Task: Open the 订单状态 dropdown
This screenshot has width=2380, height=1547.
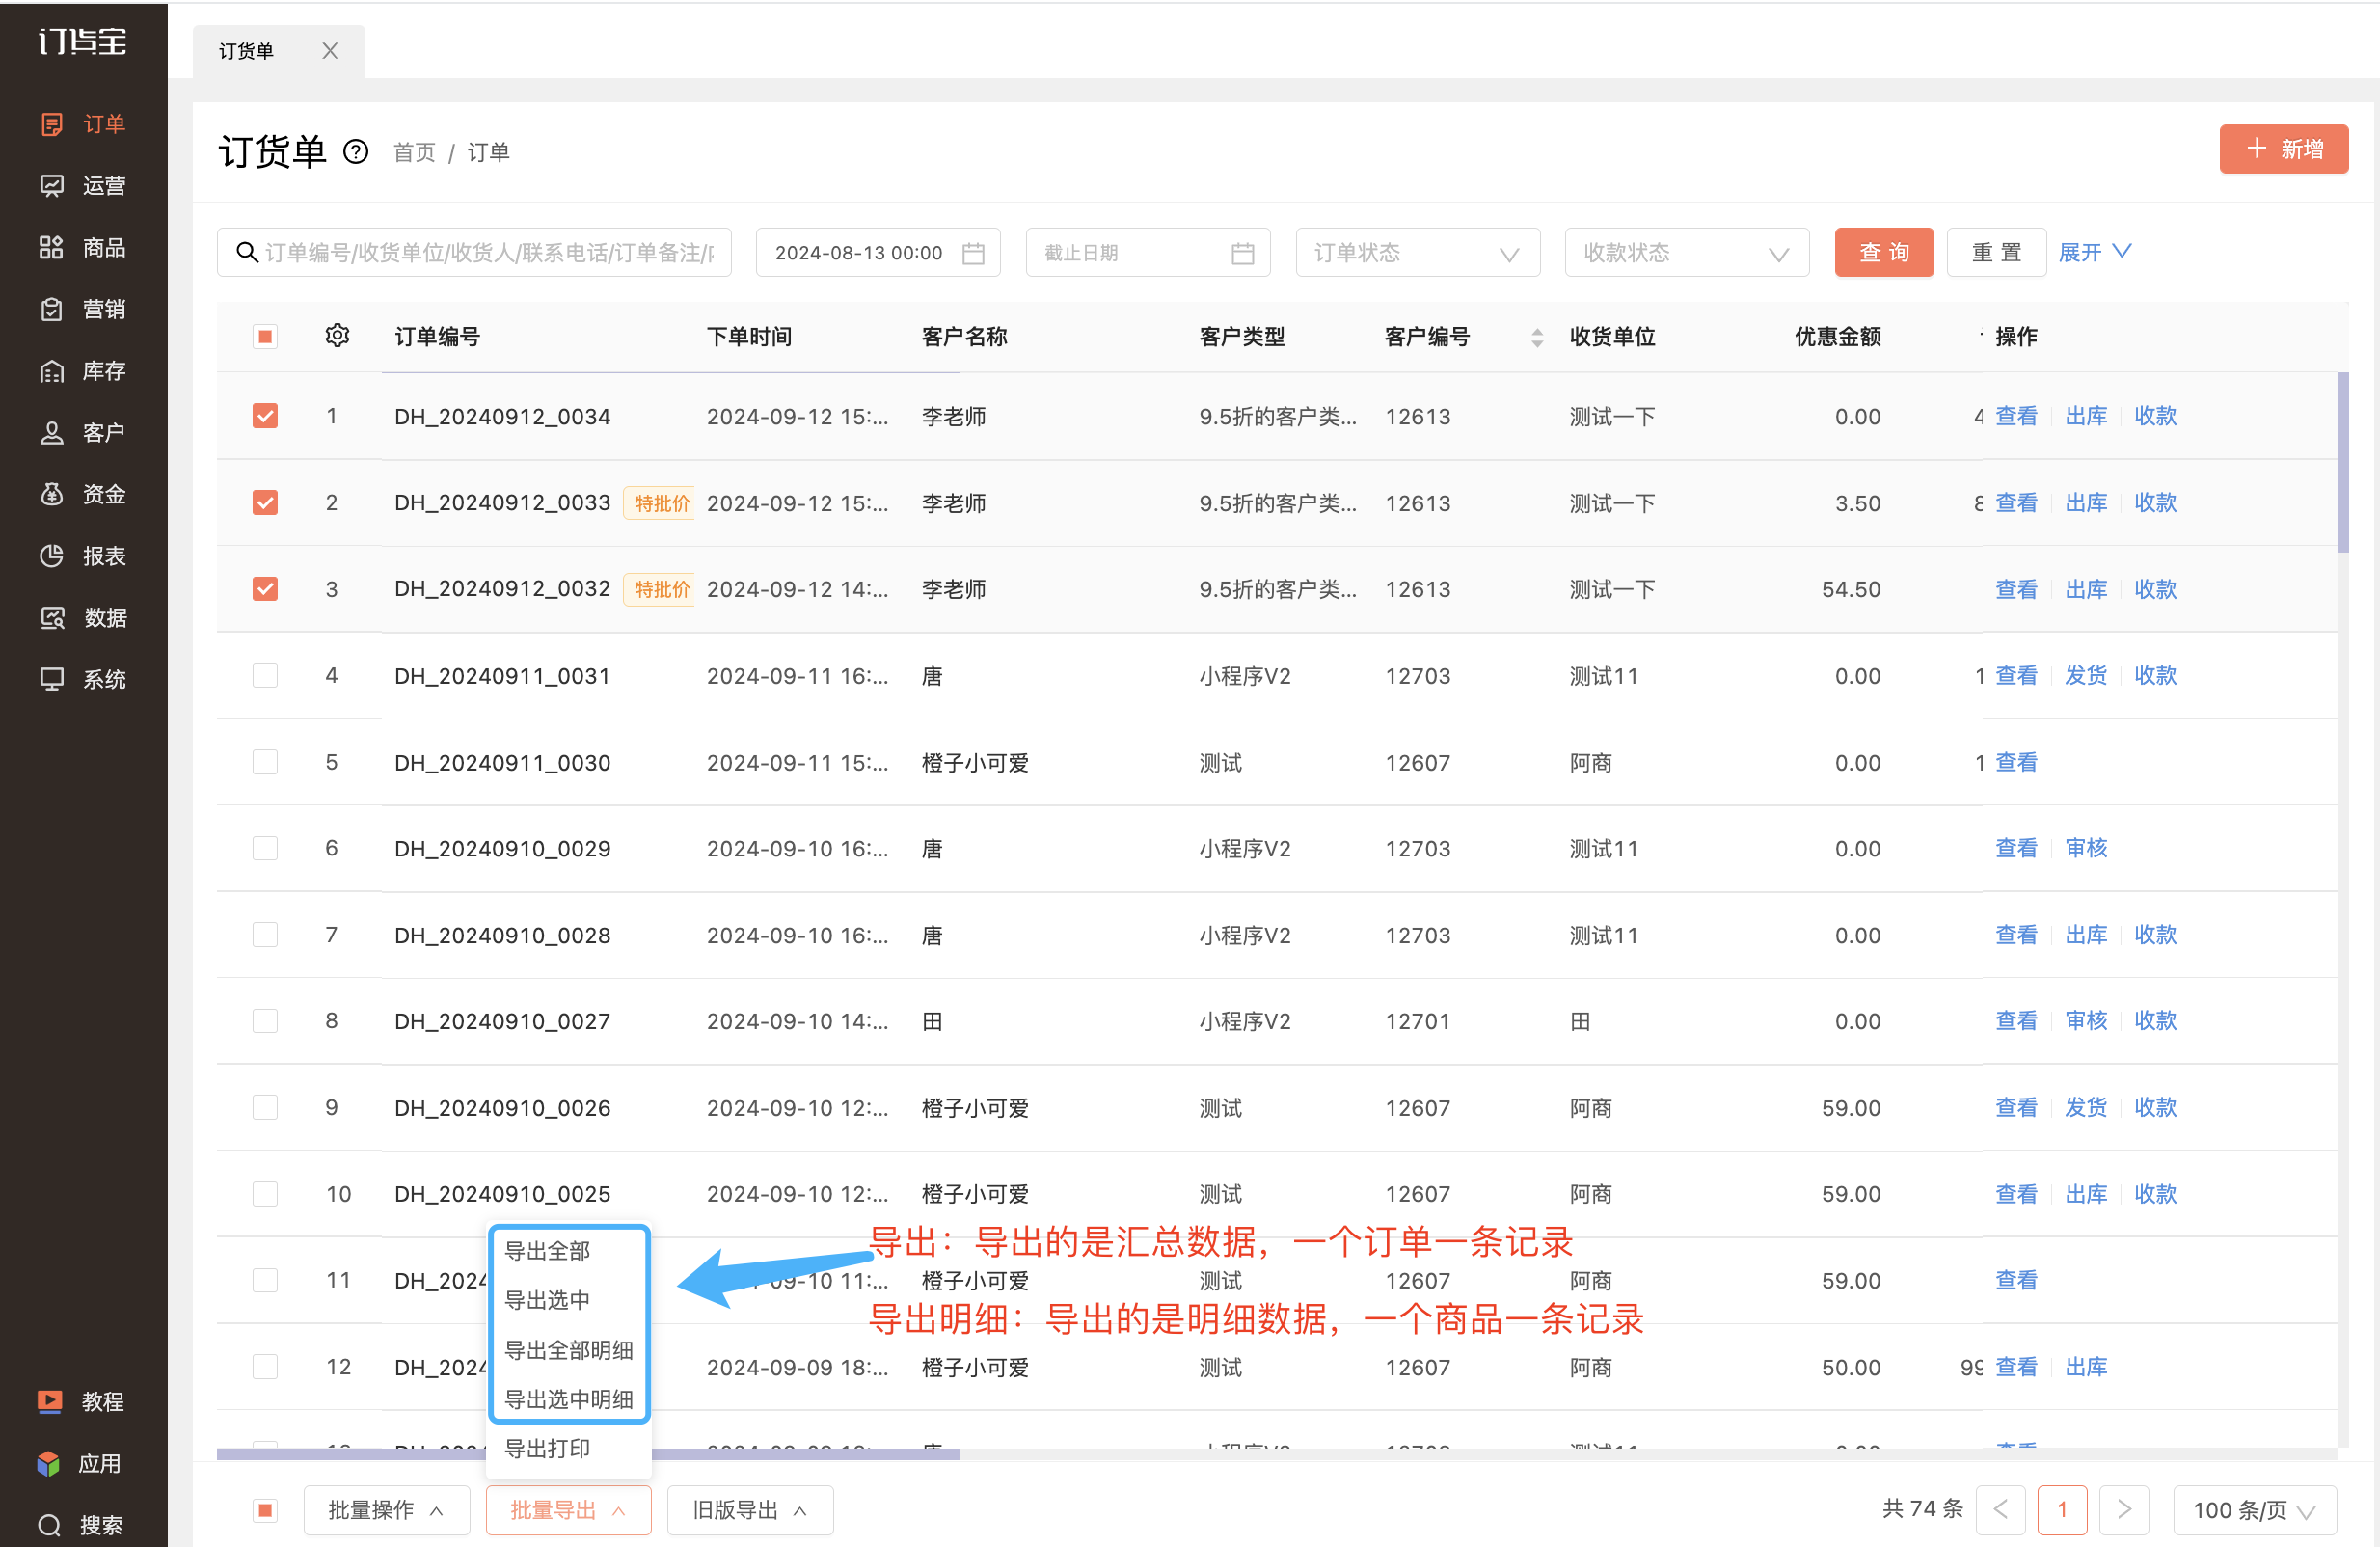Action: point(1417,253)
